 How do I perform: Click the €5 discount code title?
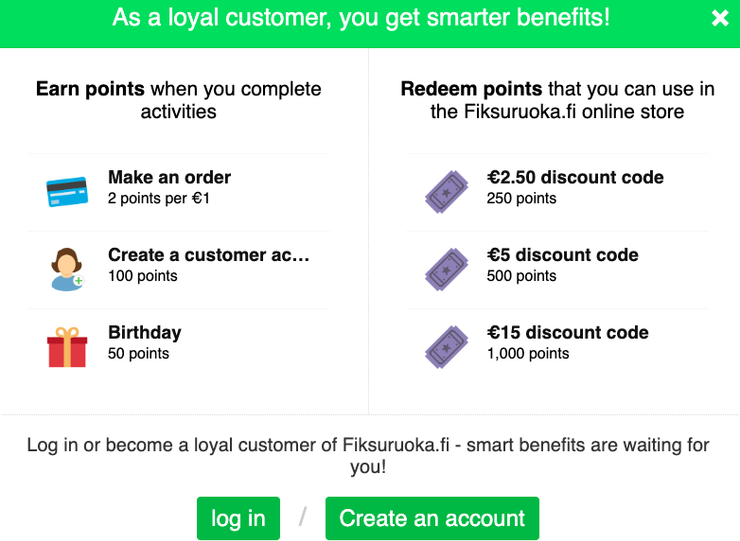(562, 255)
